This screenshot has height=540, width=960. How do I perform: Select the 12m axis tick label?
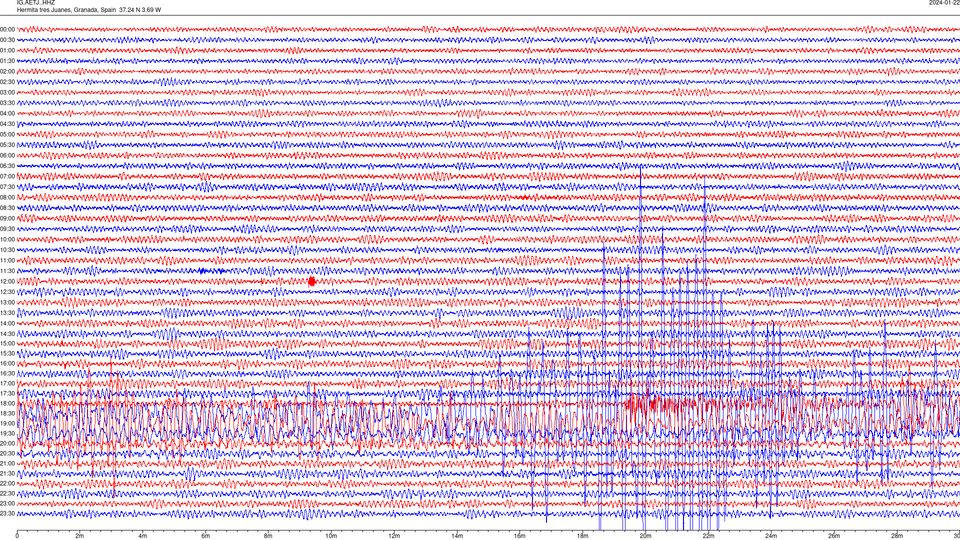(394, 536)
